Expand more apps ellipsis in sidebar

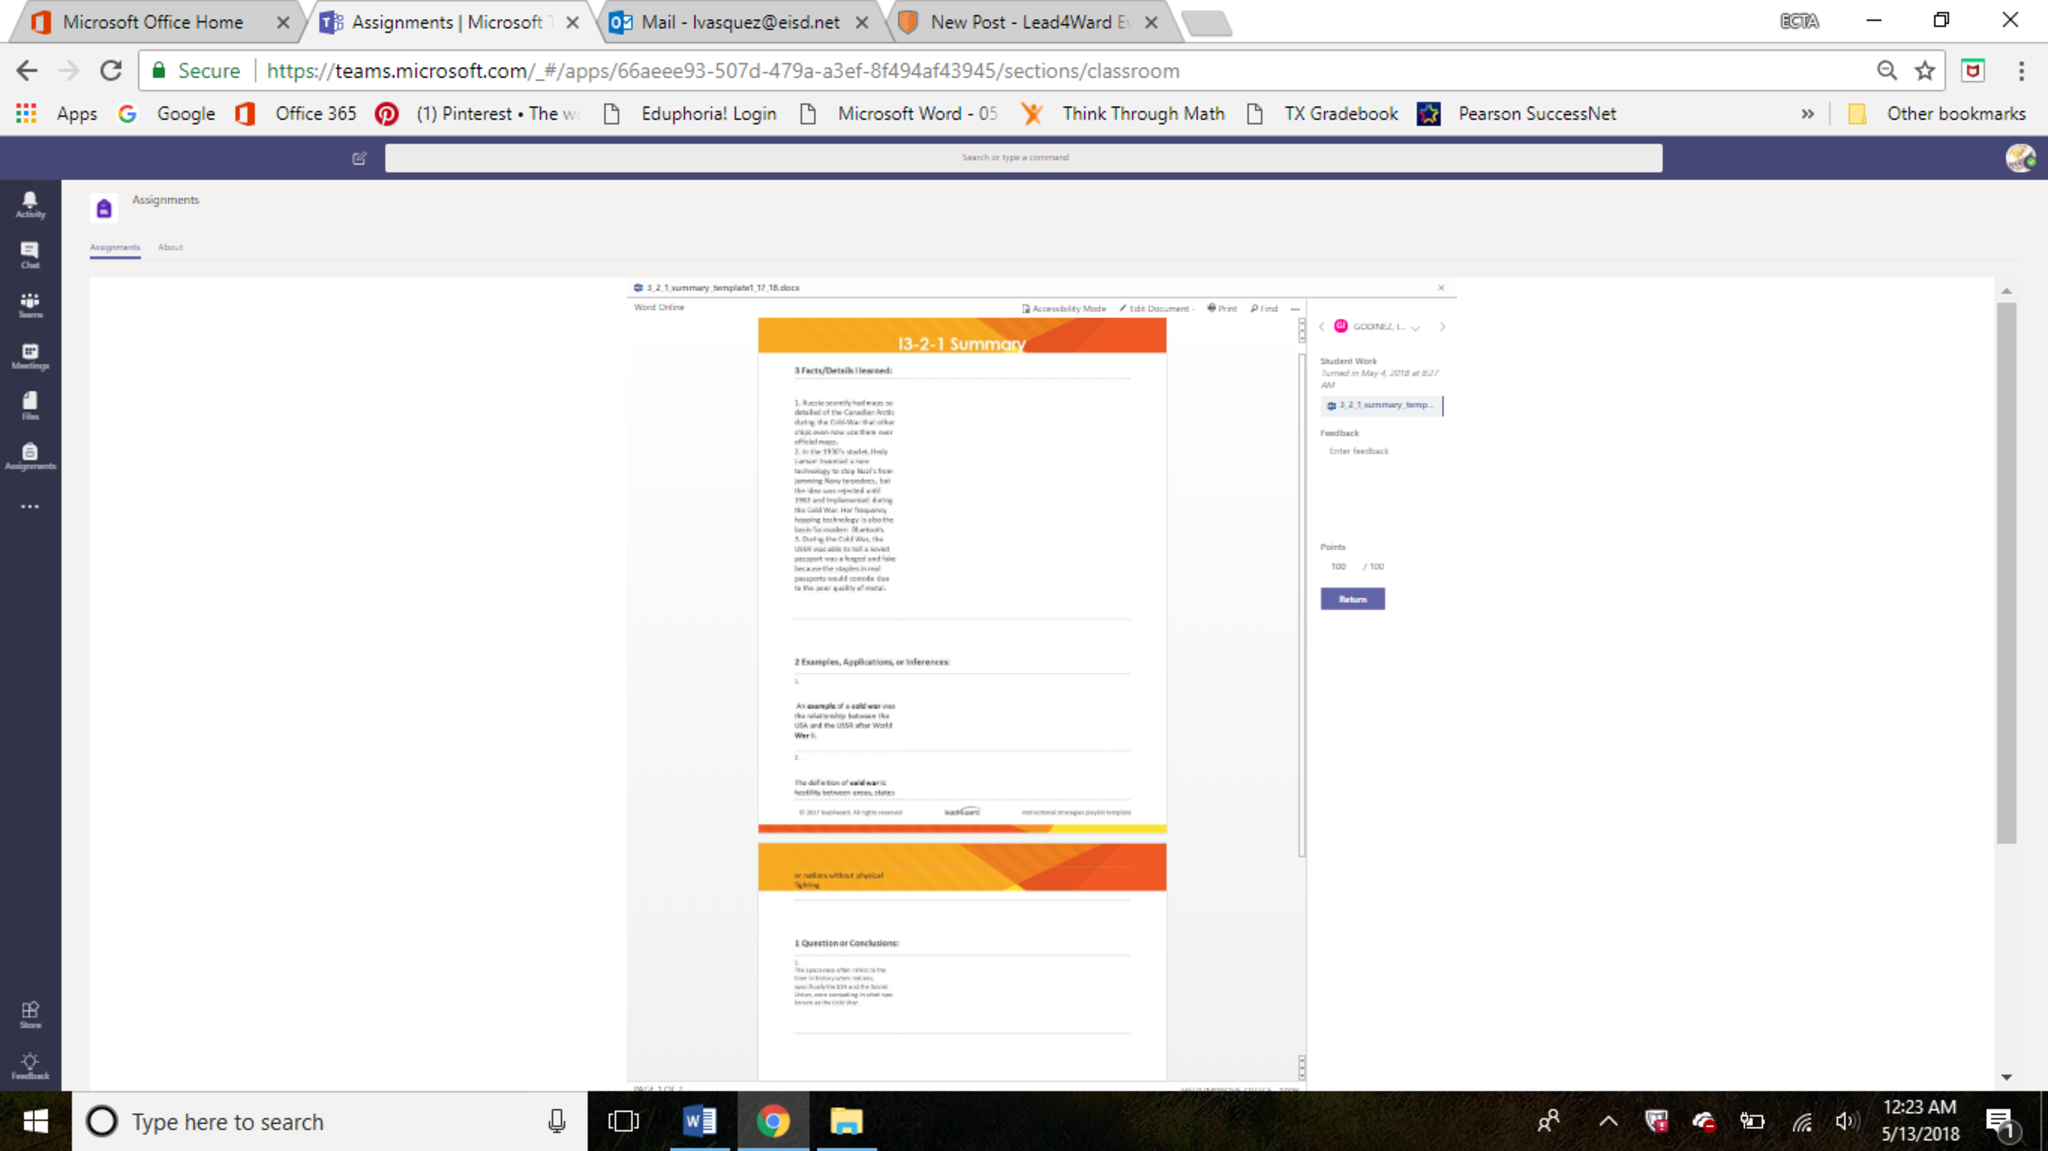(x=30, y=506)
